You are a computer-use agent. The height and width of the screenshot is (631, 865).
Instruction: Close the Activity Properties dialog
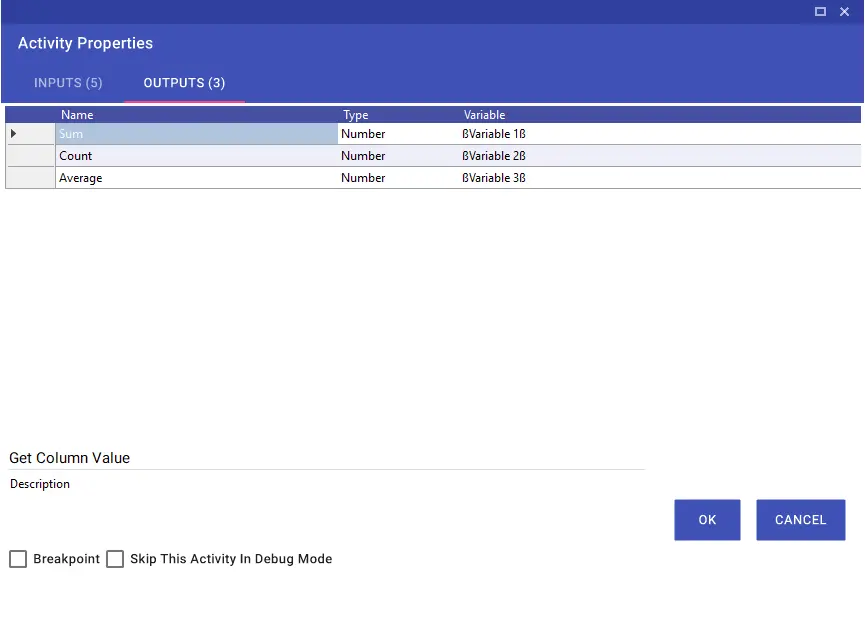click(x=845, y=12)
